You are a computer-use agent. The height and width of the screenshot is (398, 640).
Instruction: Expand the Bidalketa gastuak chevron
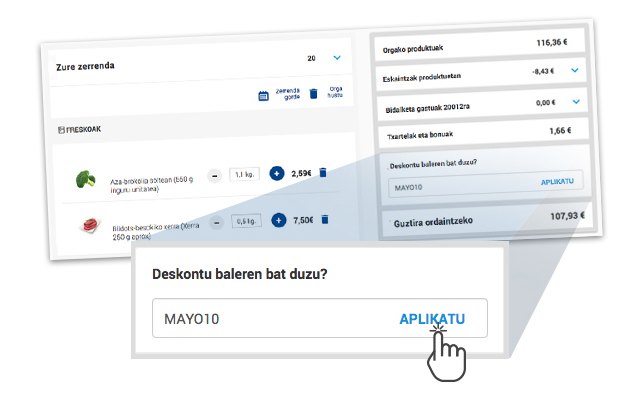point(576,102)
